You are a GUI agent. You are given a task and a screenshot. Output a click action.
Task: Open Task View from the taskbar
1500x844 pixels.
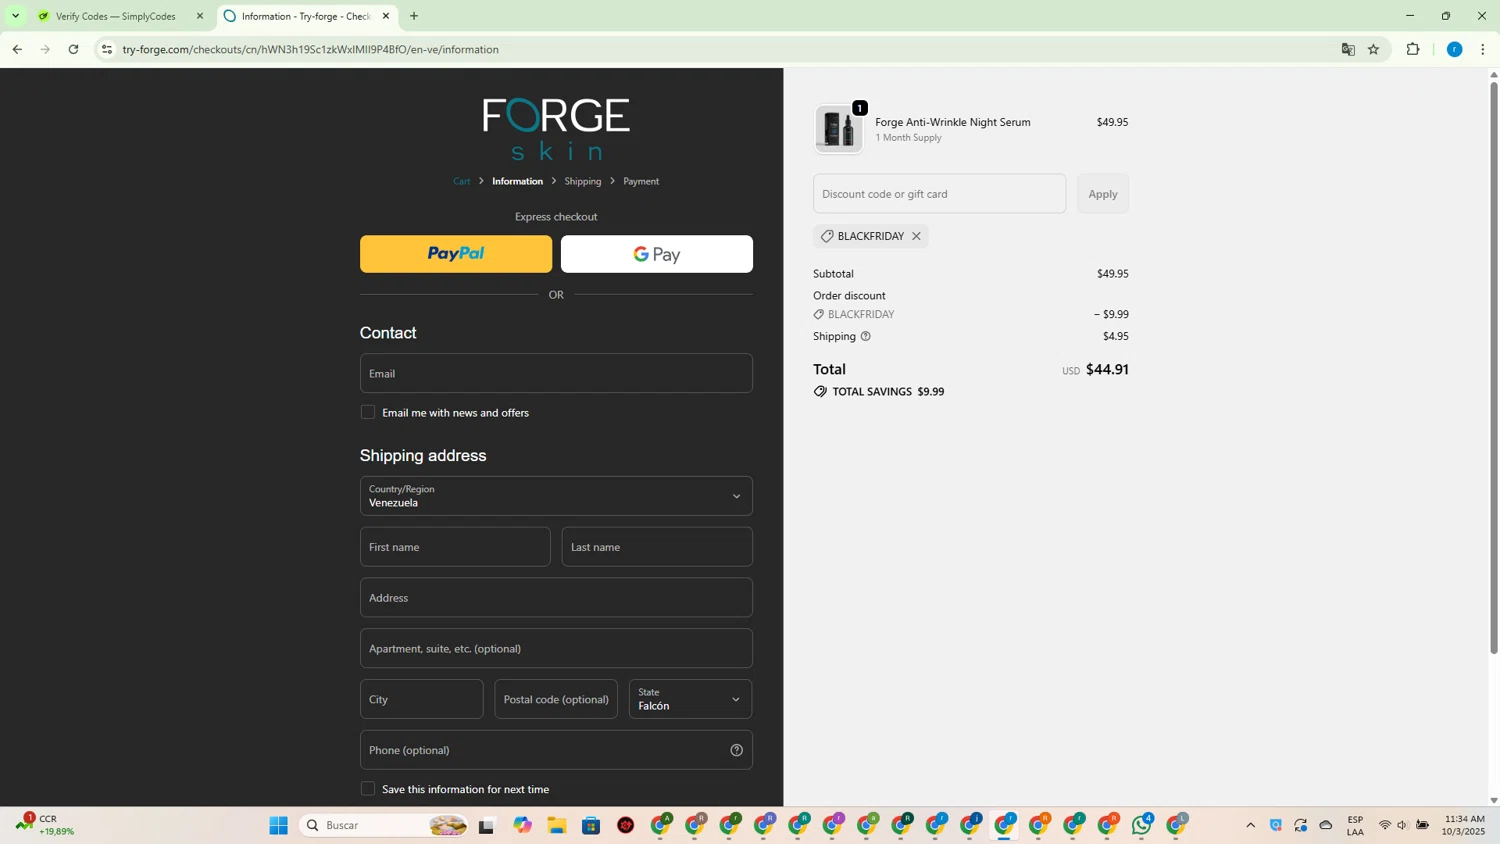pos(487,825)
